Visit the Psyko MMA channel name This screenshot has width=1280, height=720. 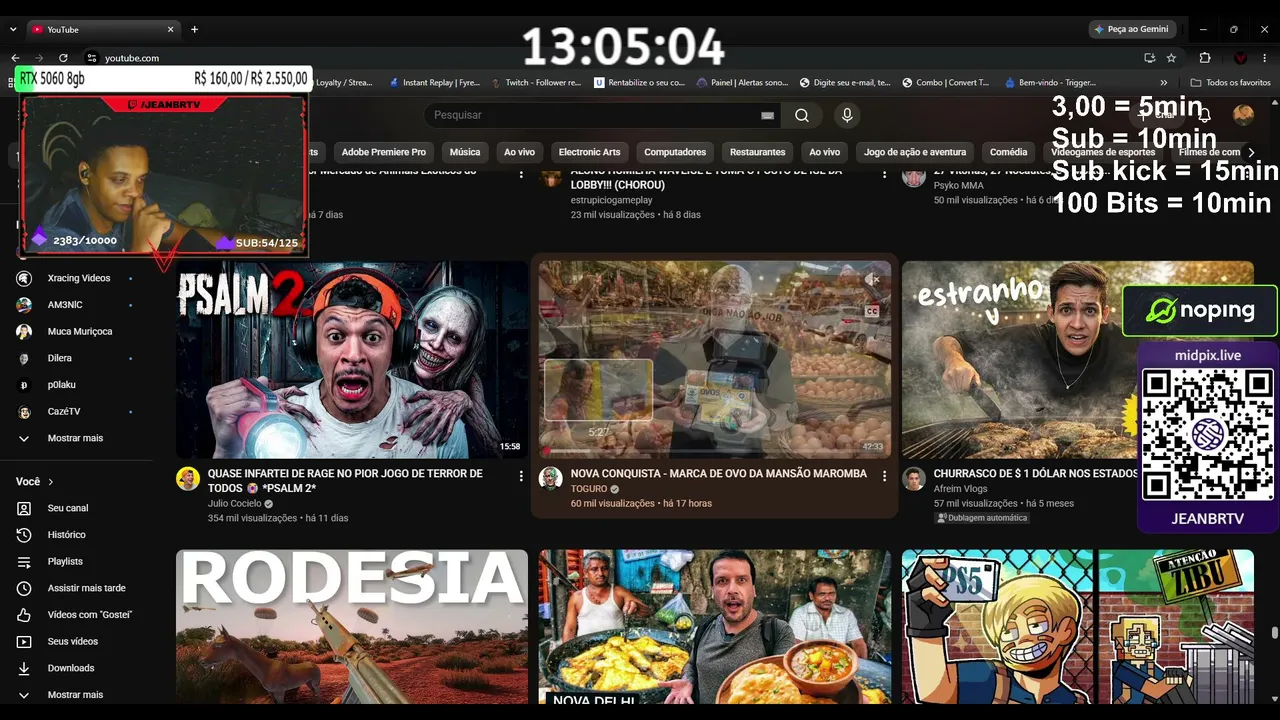959,186
